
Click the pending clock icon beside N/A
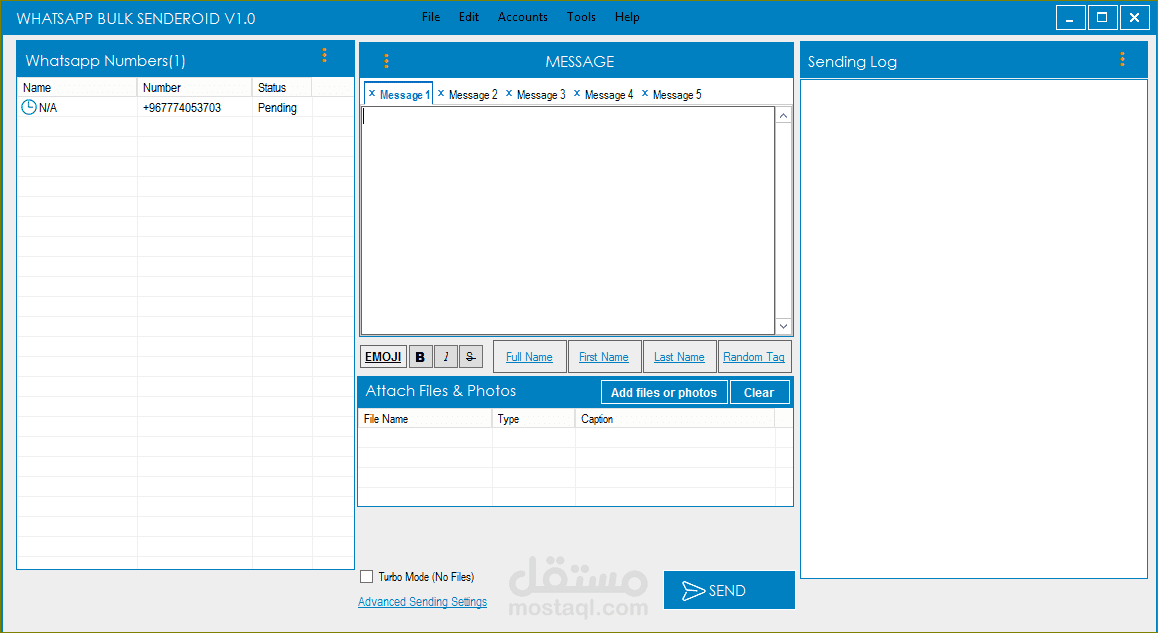[29, 107]
